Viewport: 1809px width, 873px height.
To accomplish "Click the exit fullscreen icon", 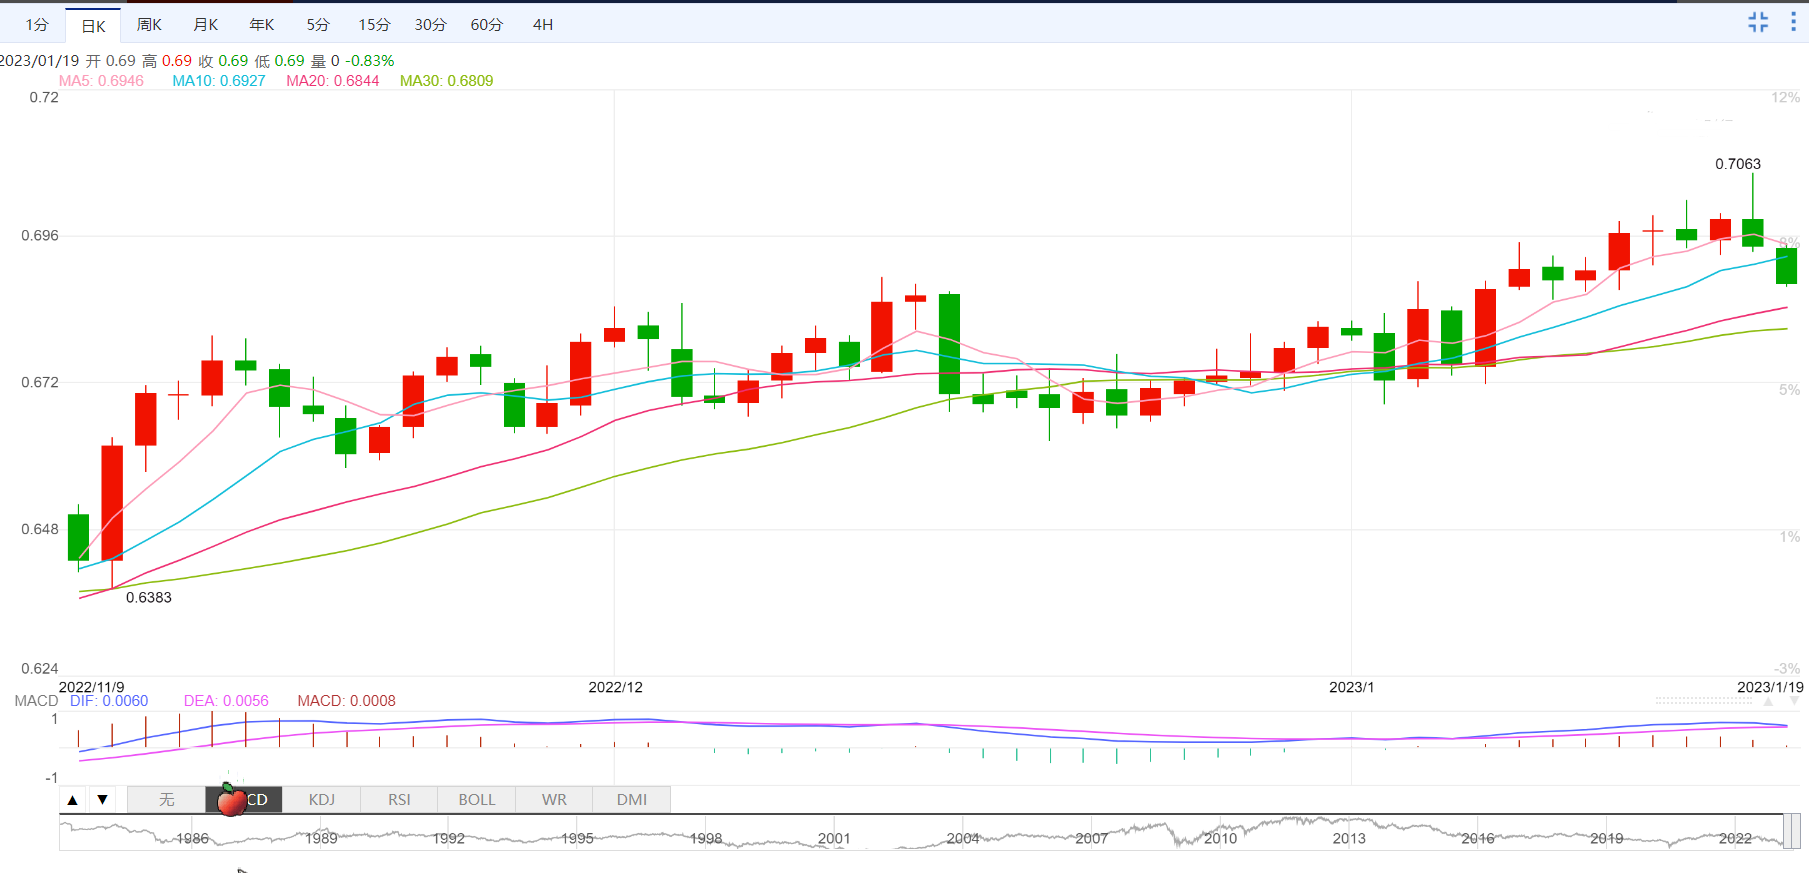I will pos(1758,22).
